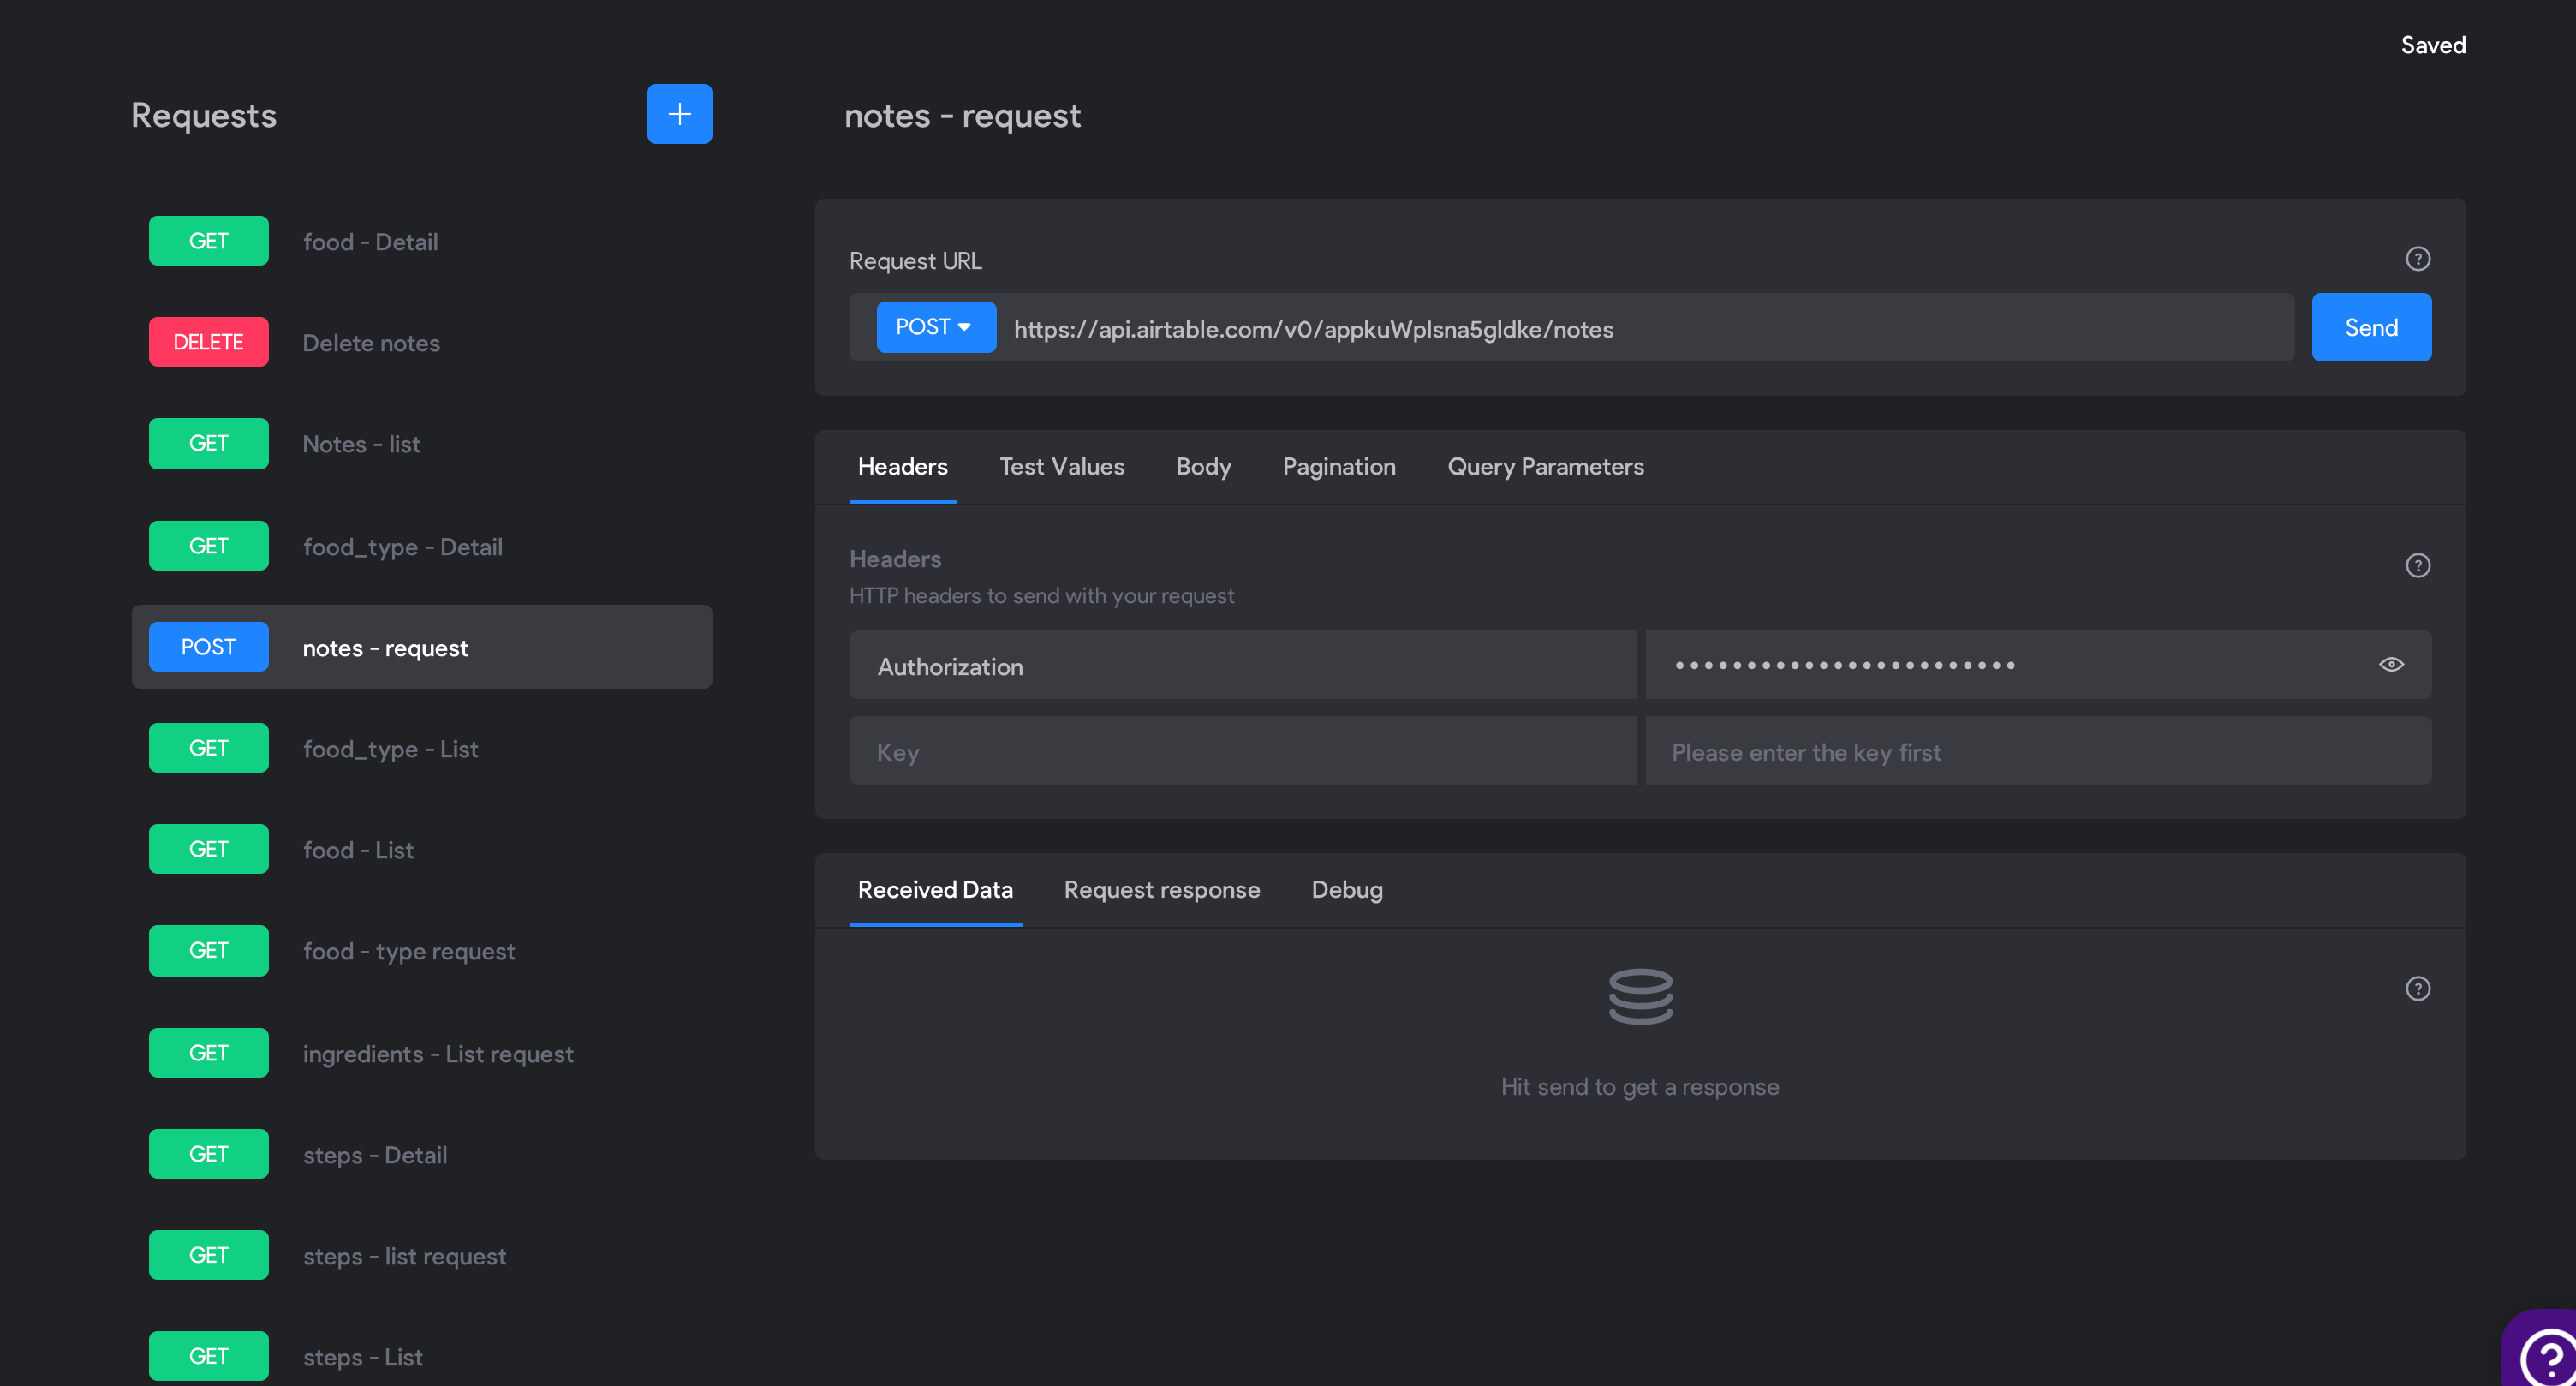Open the Debug tab
2576x1386 pixels.
pos(1346,890)
